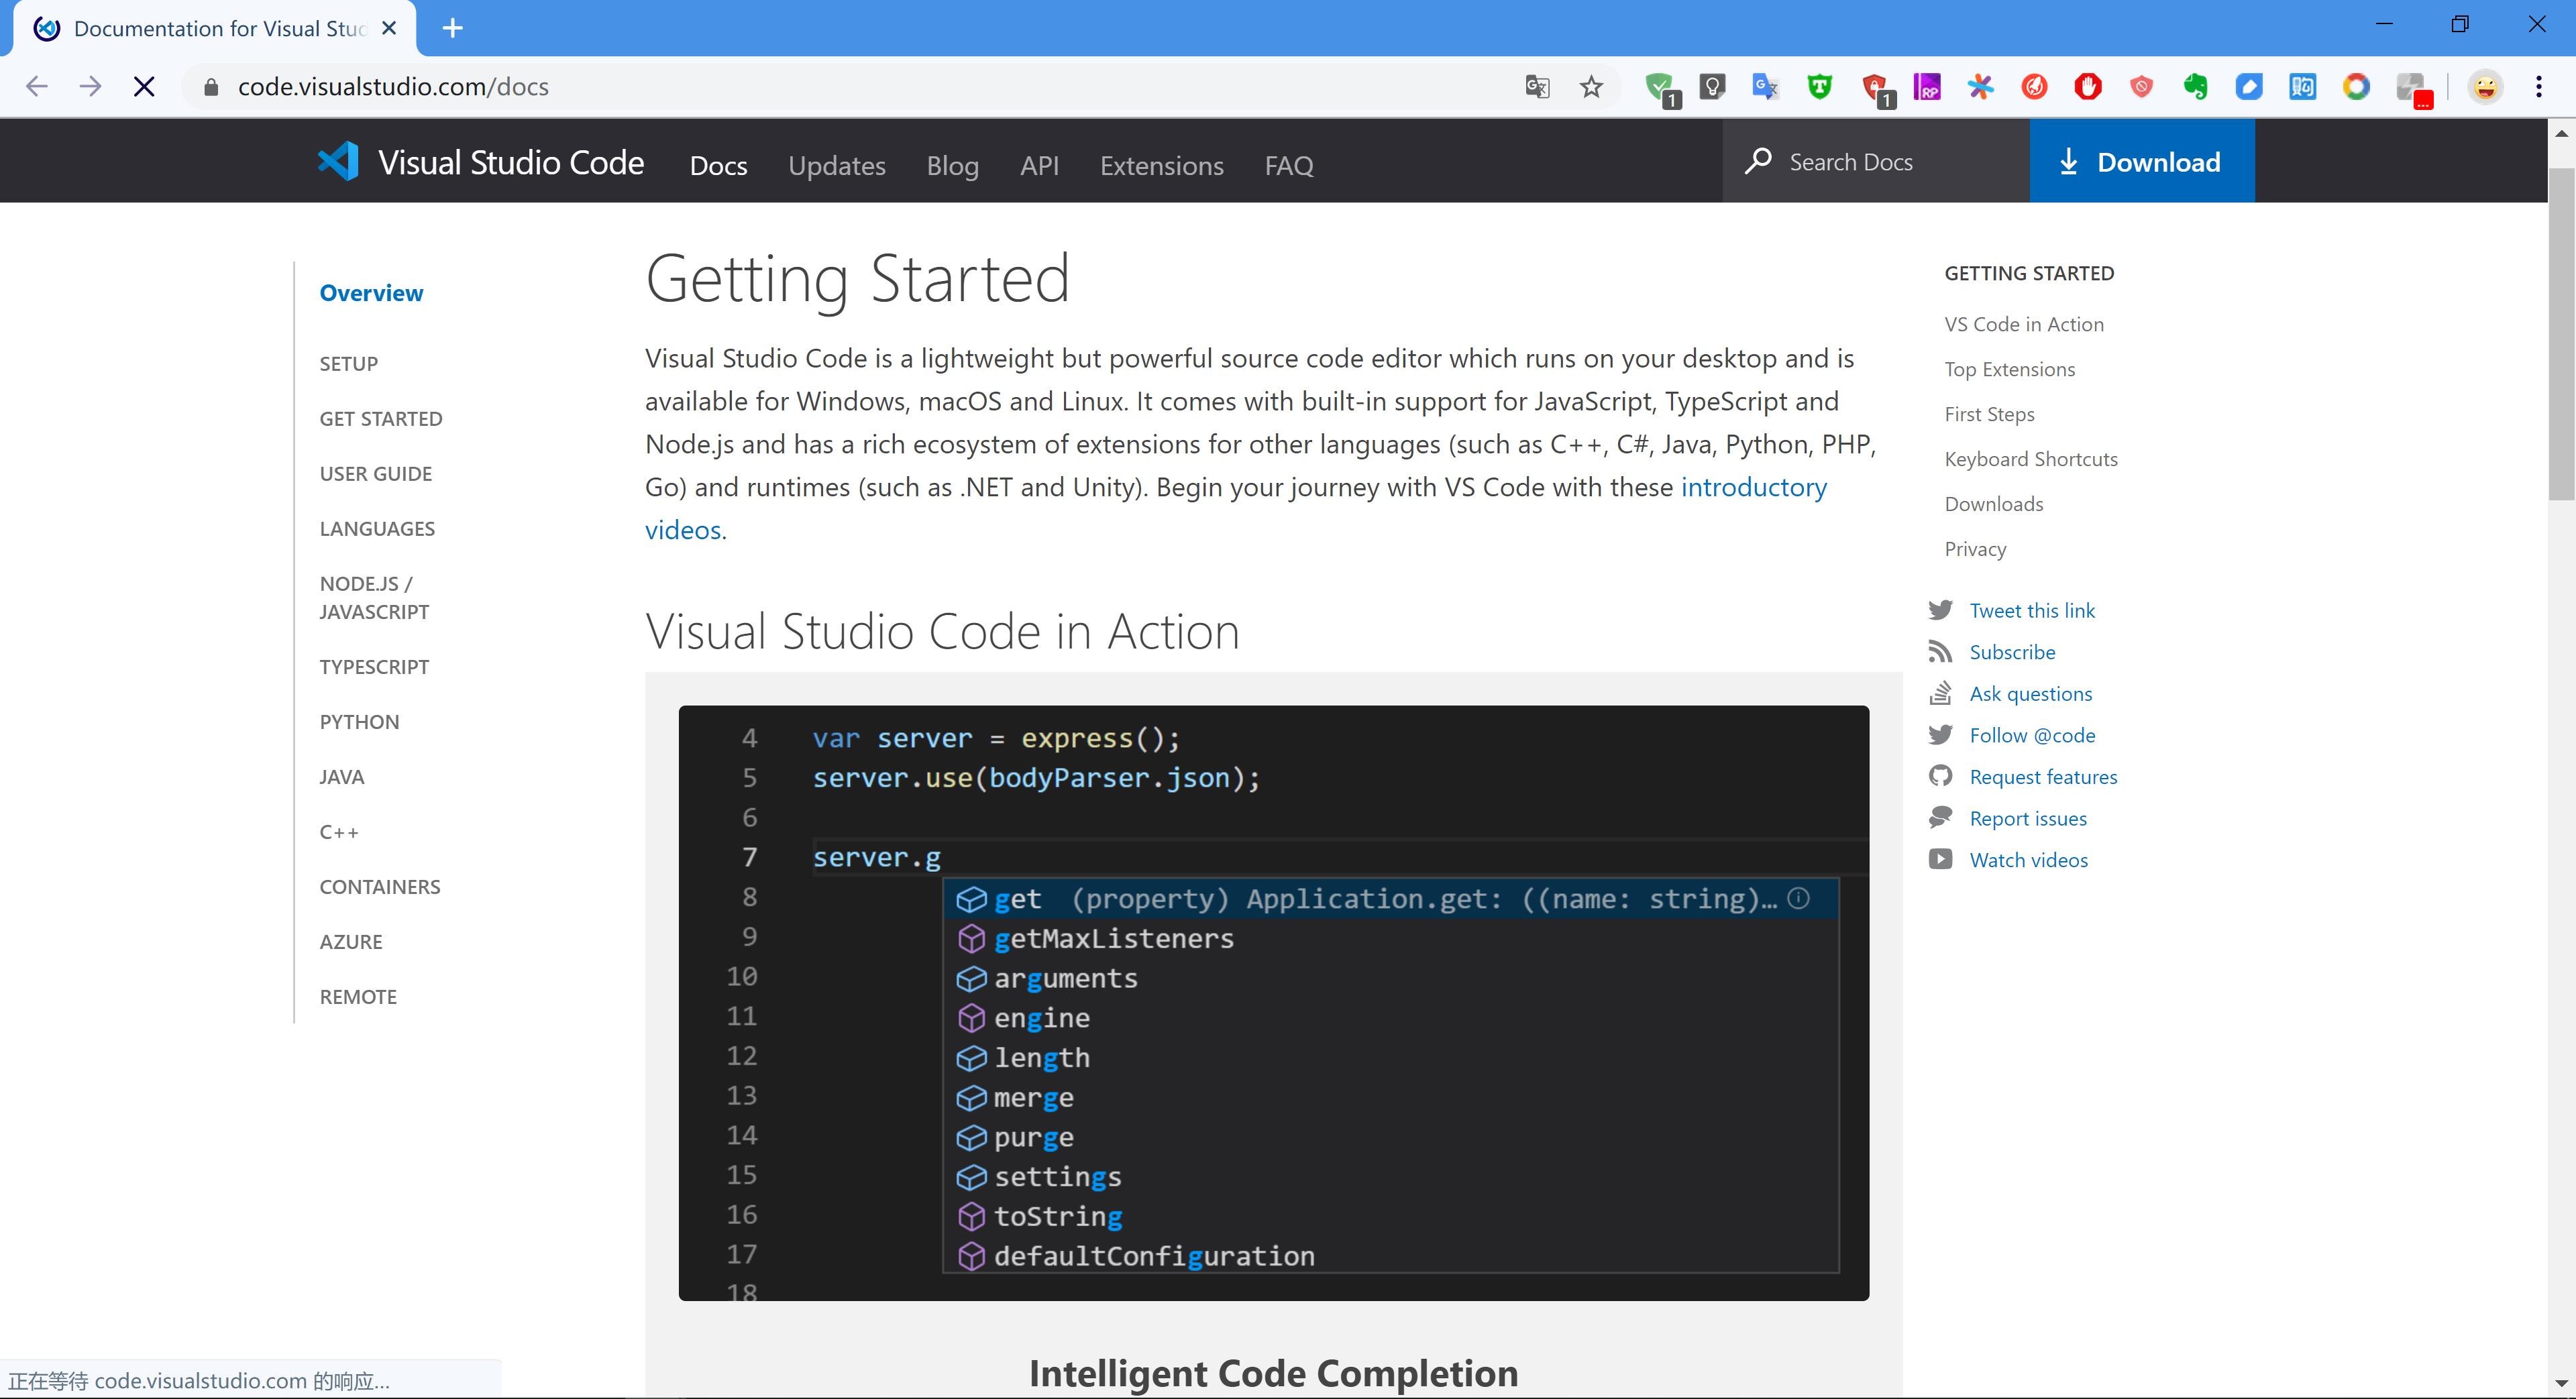Jump to Keyboard Shortcuts section
The height and width of the screenshot is (1399, 2576).
click(x=2030, y=459)
